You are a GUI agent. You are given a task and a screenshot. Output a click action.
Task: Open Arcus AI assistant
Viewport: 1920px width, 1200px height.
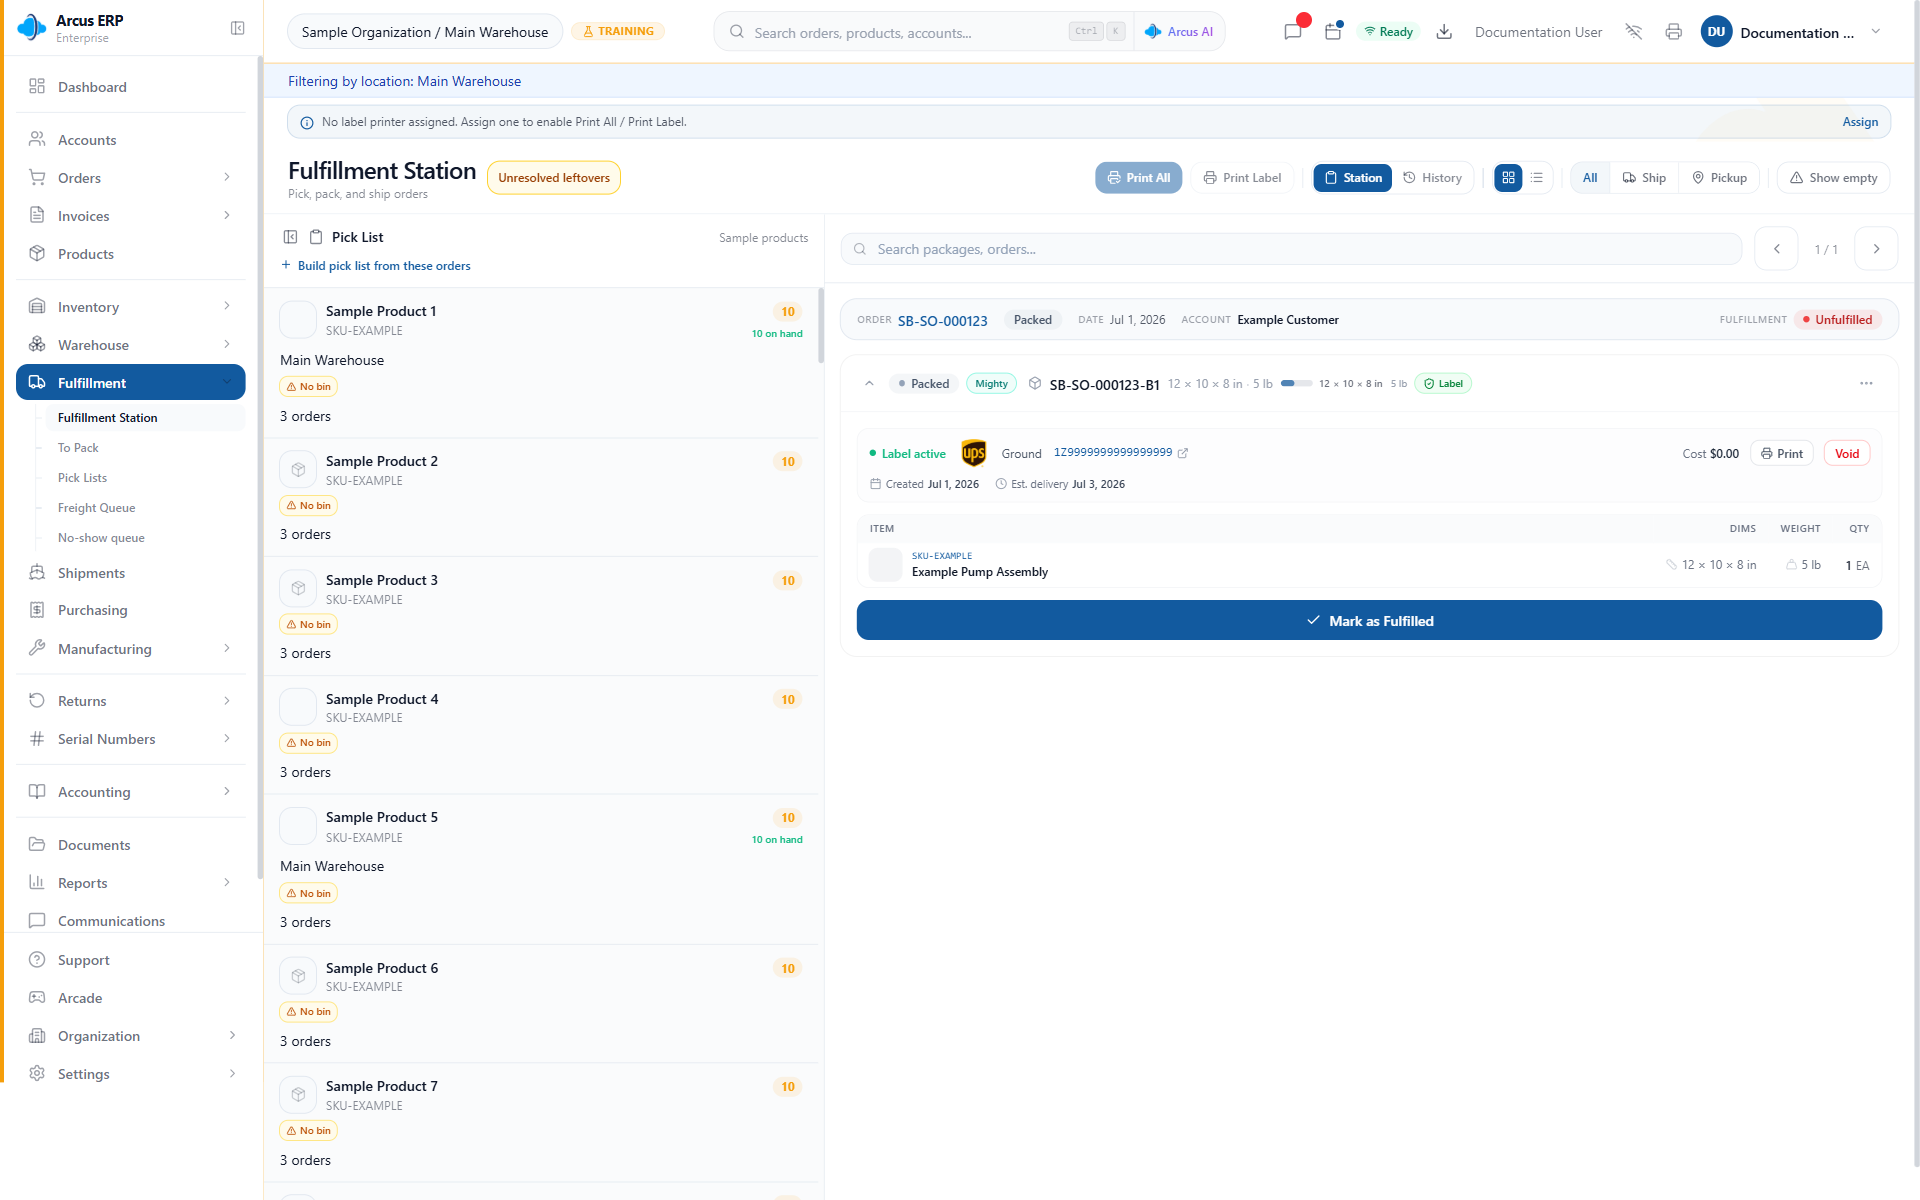click(x=1179, y=32)
